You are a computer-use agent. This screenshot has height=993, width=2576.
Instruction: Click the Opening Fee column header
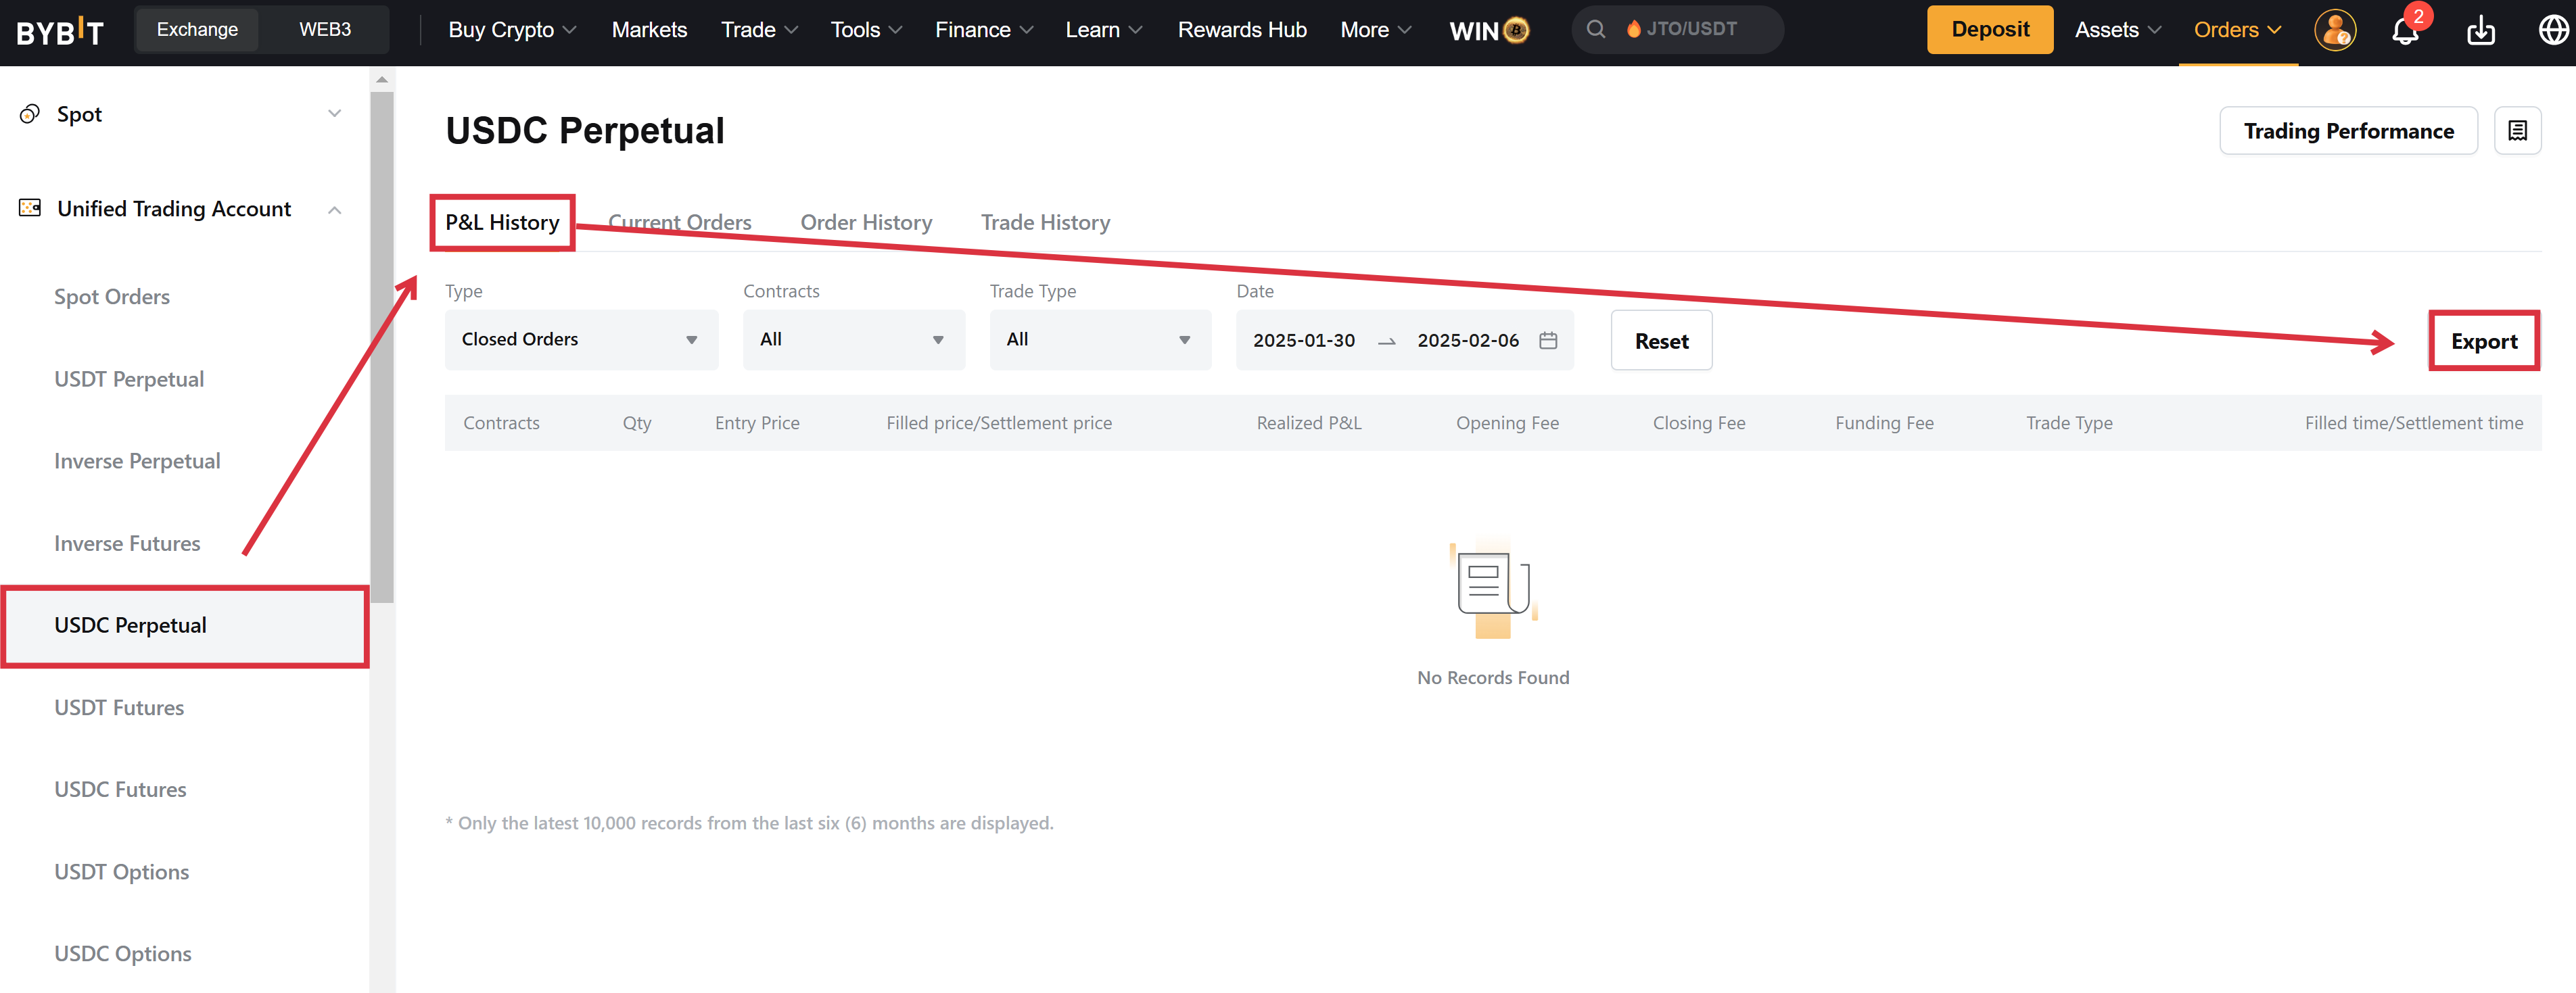click(x=1507, y=423)
